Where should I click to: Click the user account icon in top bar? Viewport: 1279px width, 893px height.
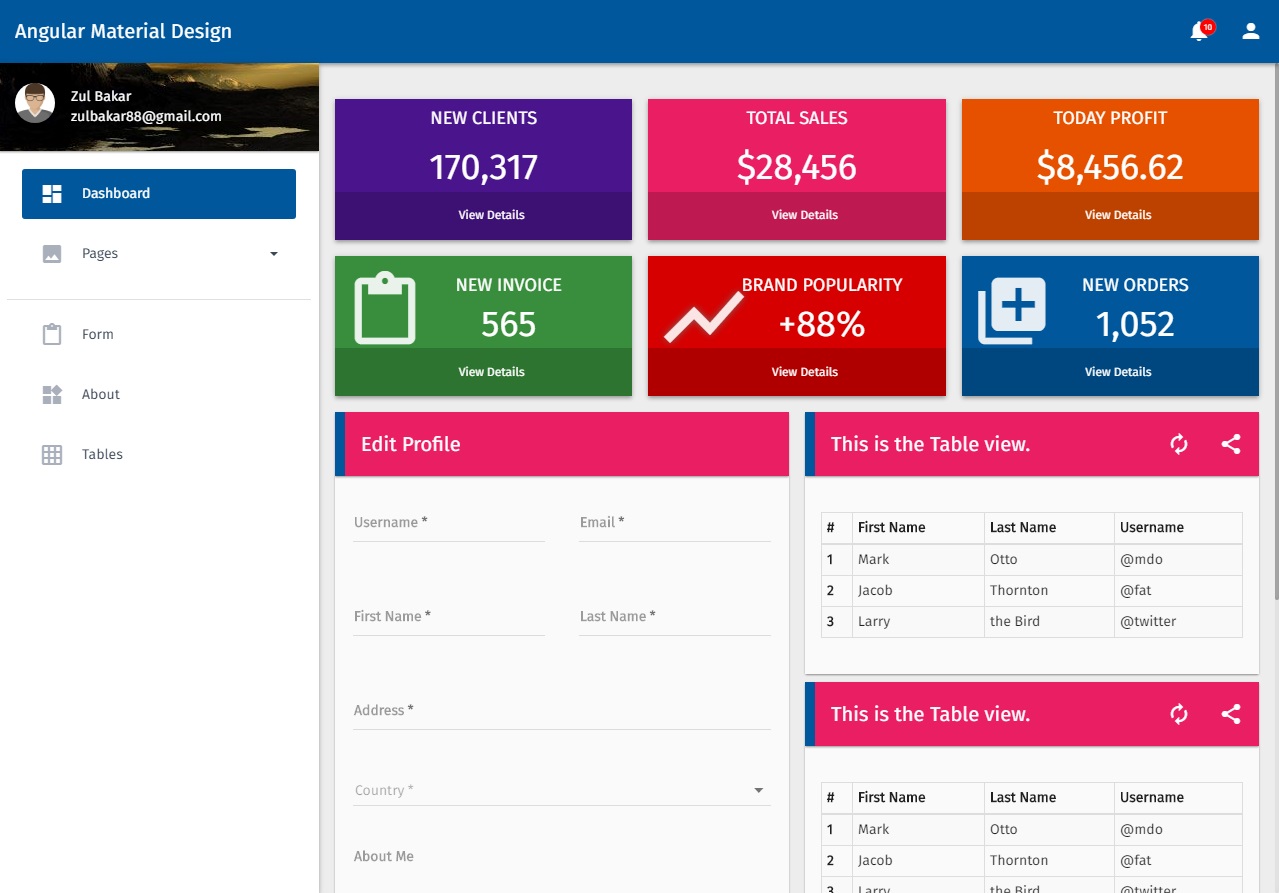coord(1250,30)
